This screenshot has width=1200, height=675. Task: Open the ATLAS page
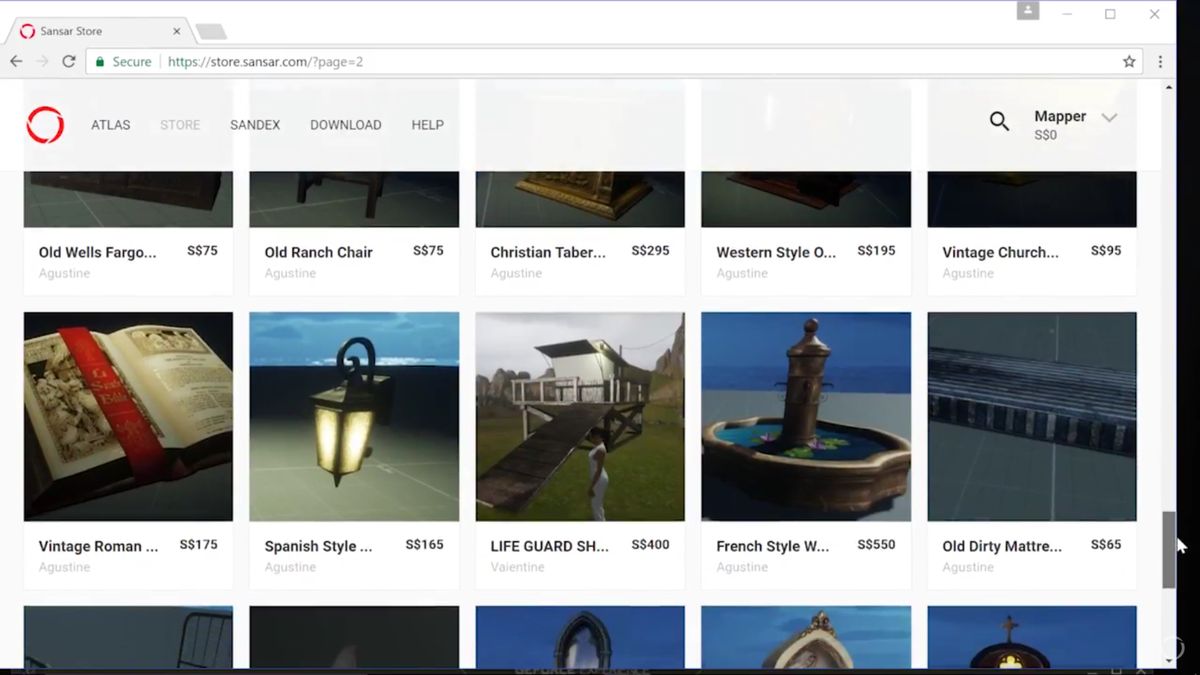(x=110, y=124)
